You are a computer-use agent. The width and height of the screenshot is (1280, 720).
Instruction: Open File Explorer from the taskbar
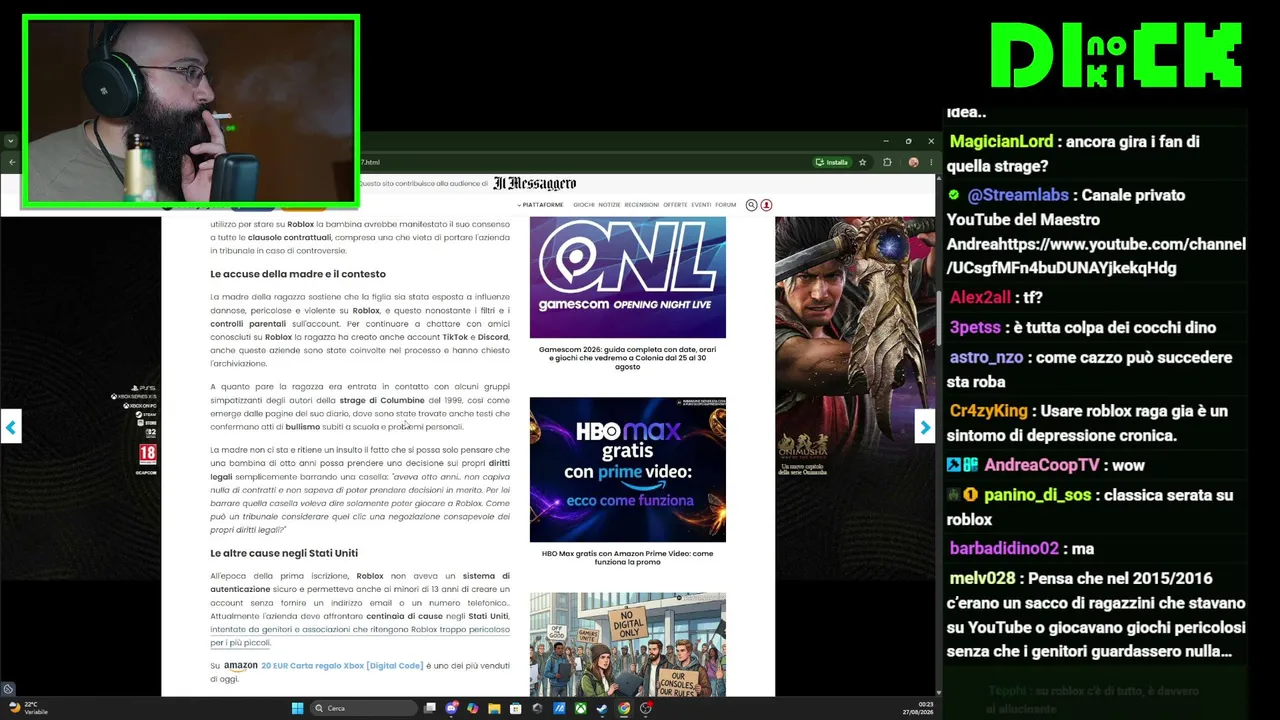[494, 708]
